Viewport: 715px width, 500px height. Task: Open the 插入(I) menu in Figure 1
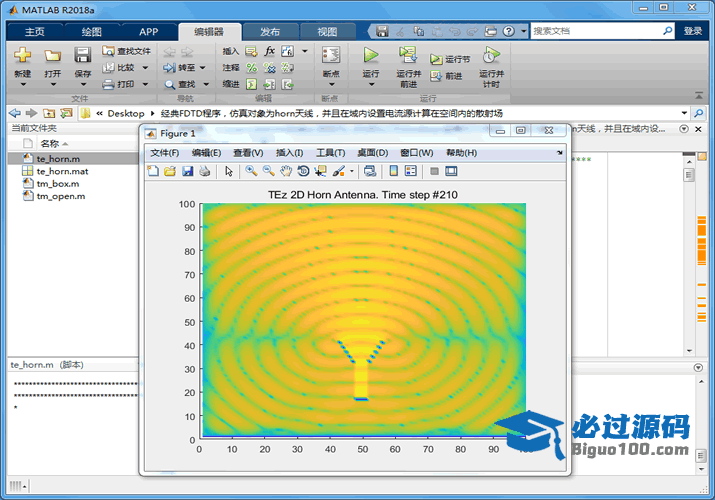290,153
